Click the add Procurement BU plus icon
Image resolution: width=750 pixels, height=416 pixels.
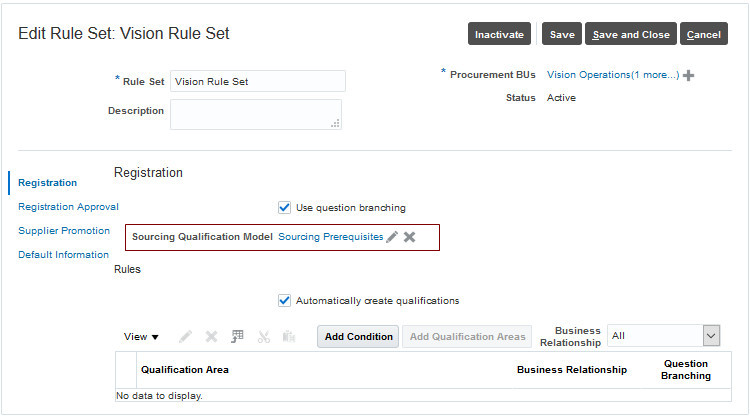[688, 75]
